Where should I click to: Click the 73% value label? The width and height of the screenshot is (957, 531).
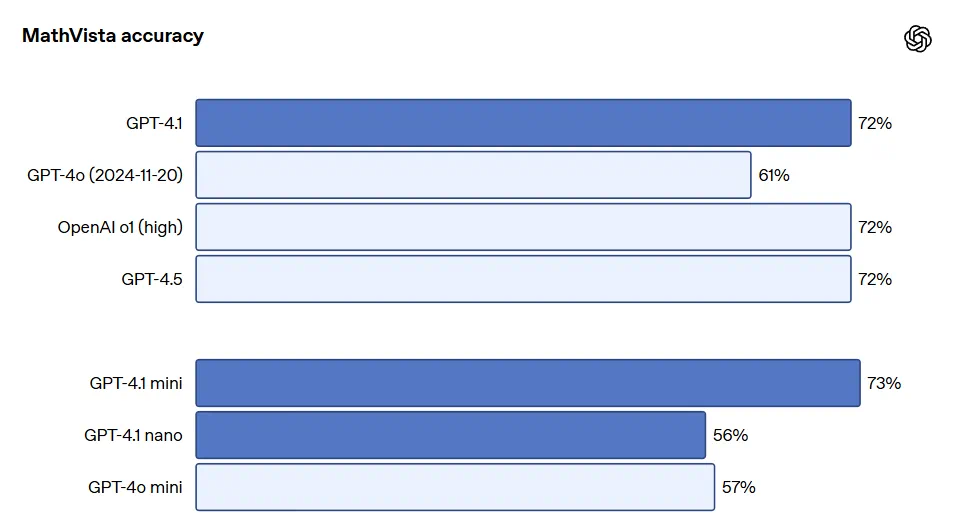click(x=885, y=383)
